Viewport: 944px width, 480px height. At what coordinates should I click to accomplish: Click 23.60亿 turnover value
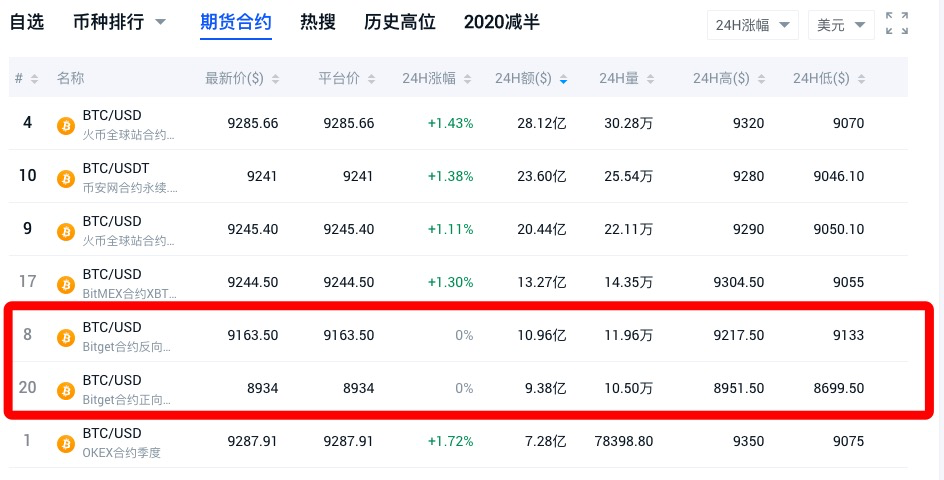[x=542, y=176]
